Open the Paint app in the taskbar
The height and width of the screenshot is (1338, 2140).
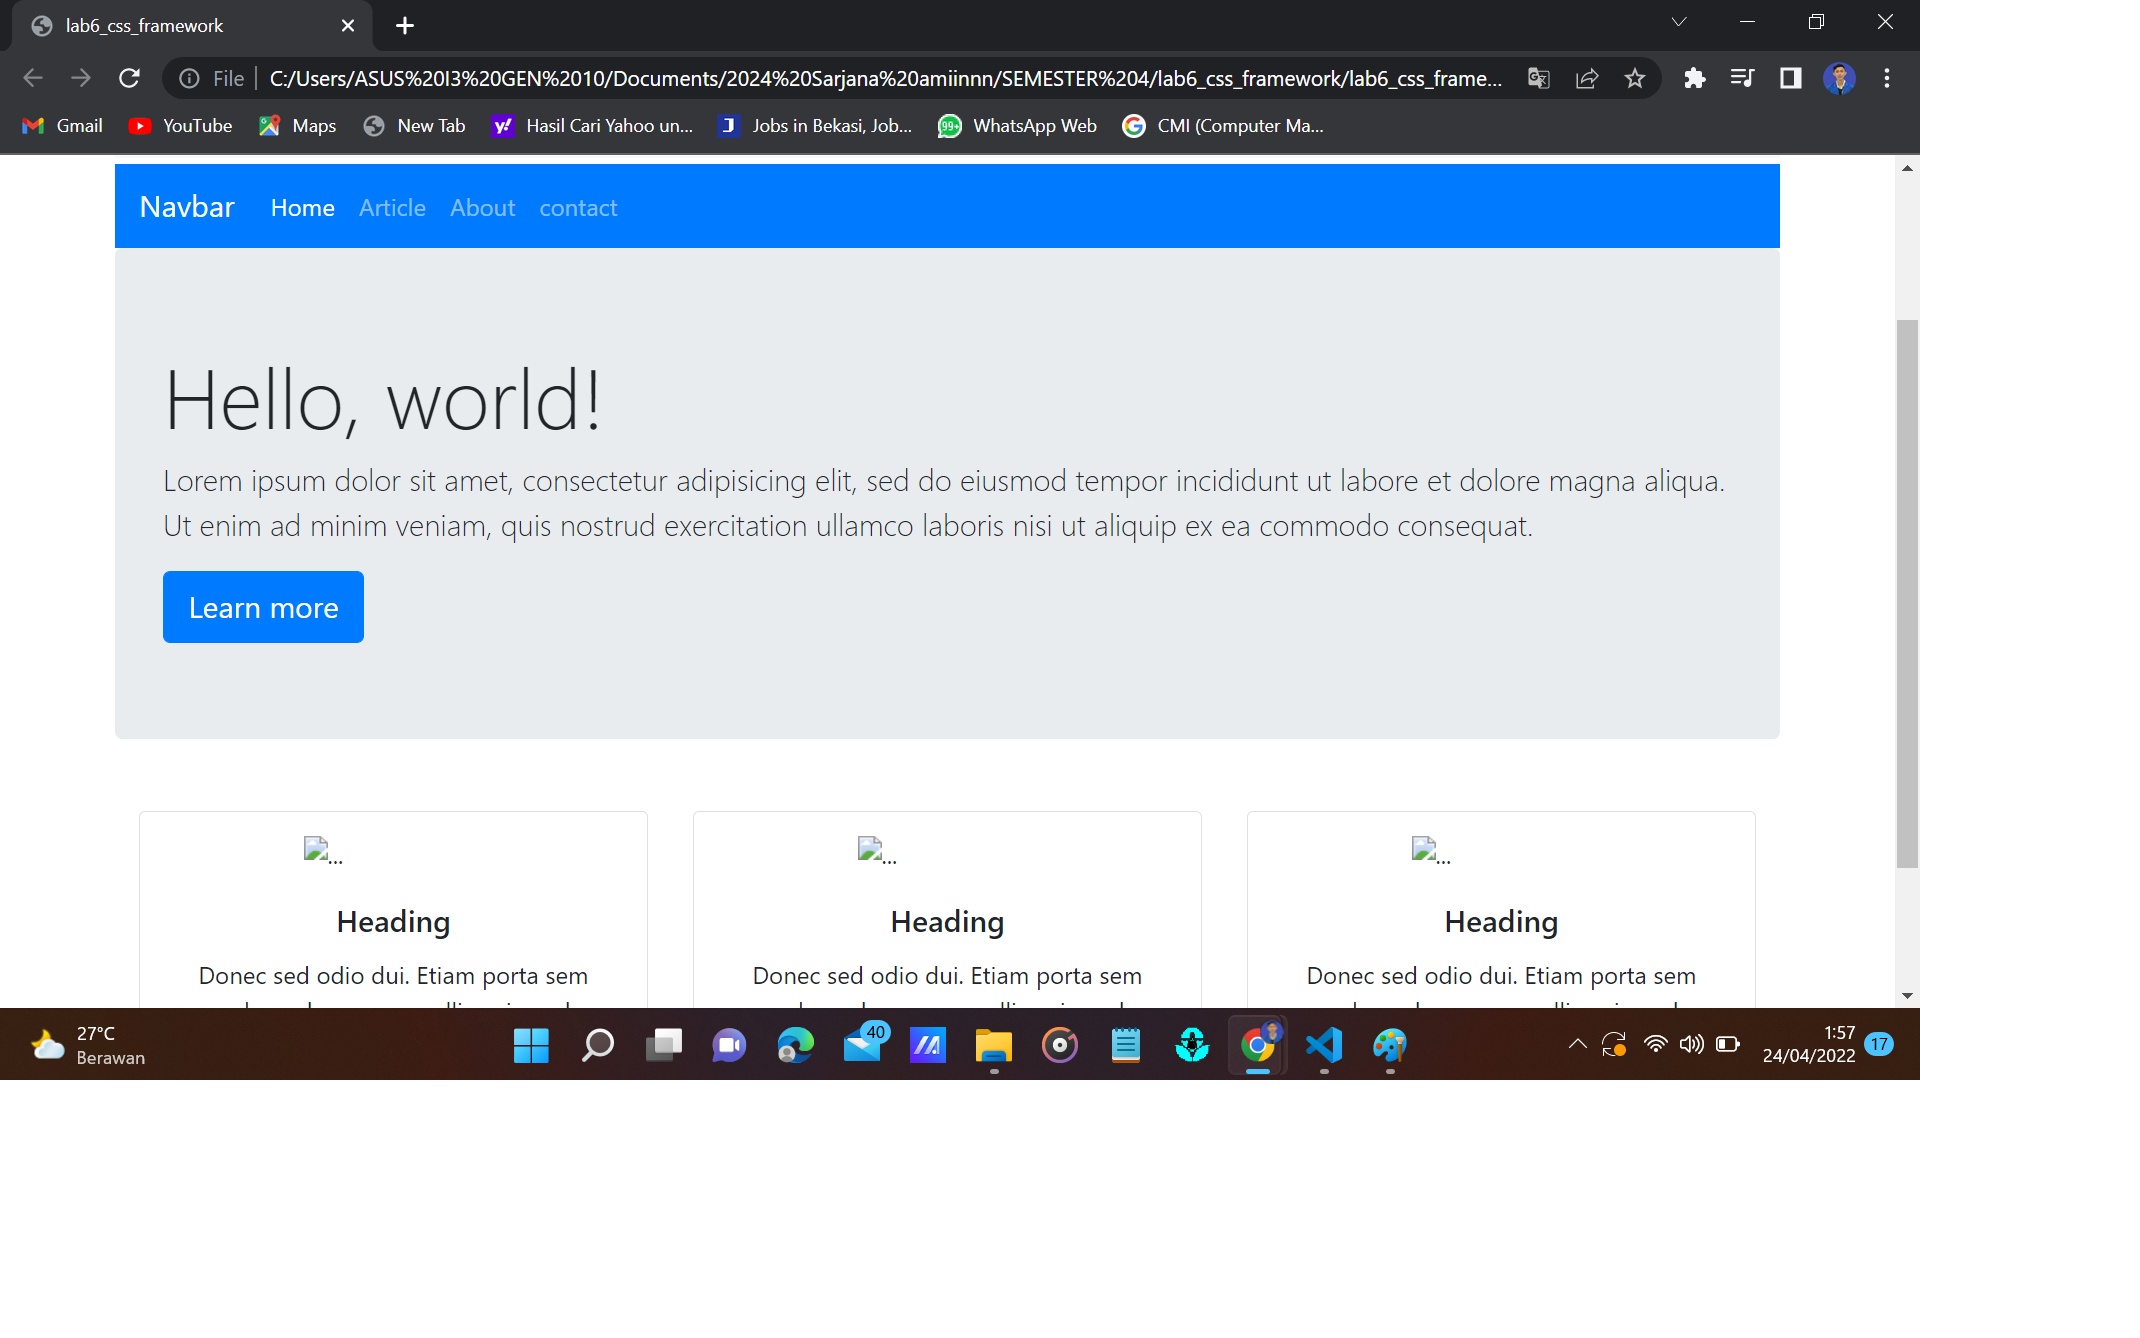click(1390, 1045)
